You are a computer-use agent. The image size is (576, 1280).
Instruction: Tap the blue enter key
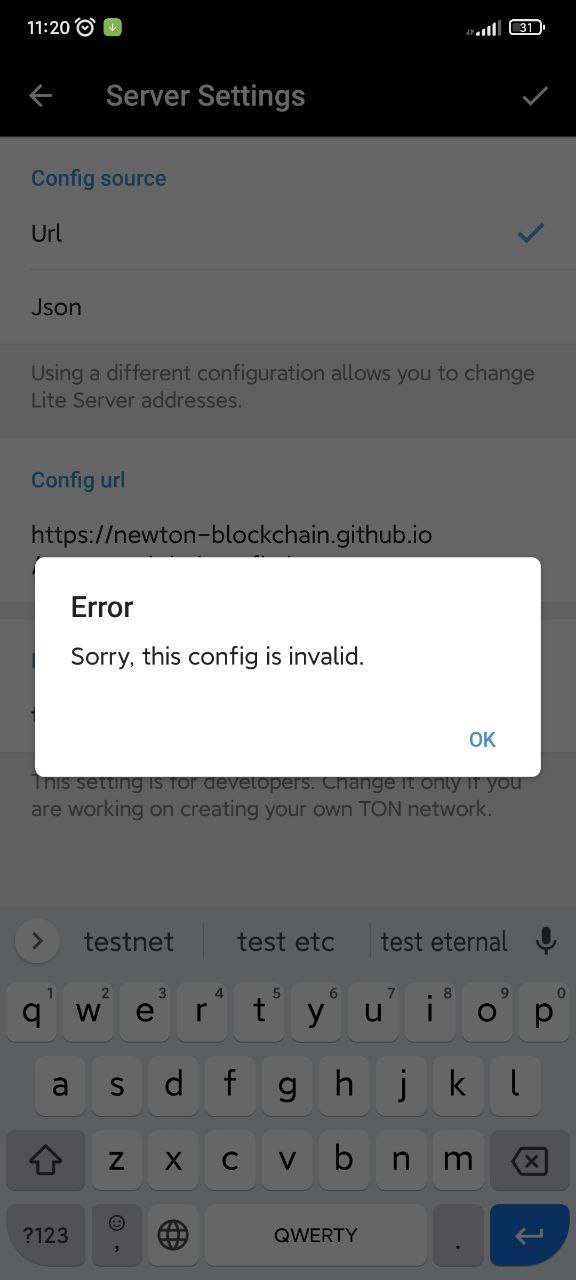click(529, 1235)
